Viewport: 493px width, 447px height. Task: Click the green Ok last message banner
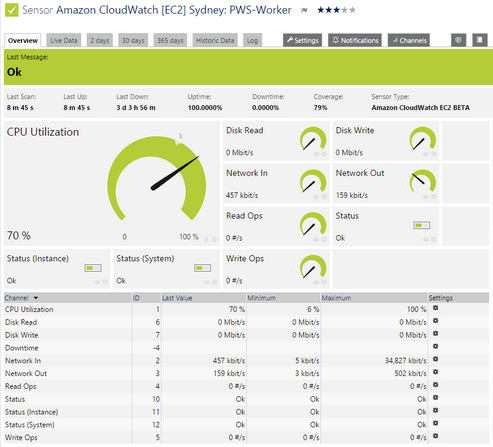[x=248, y=67]
